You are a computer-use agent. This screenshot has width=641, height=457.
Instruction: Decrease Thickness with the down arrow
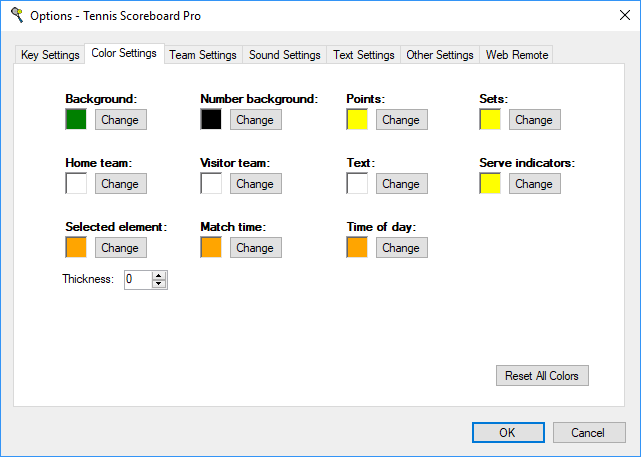[159, 285]
